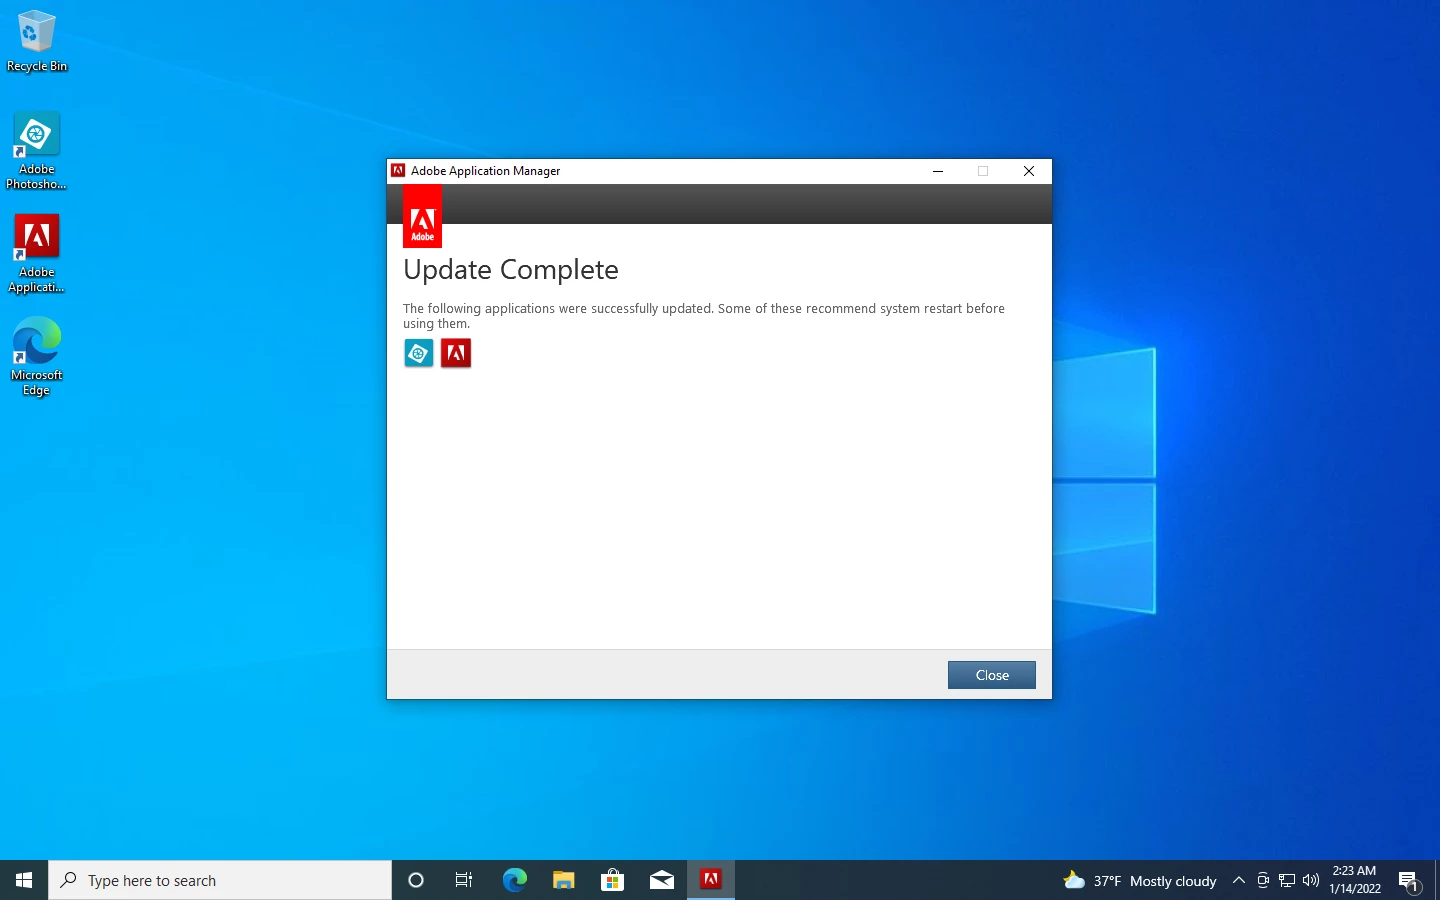The width and height of the screenshot is (1440, 900).
Task: Minimize the Adobe Application Manager window
Action: point(938,171)
